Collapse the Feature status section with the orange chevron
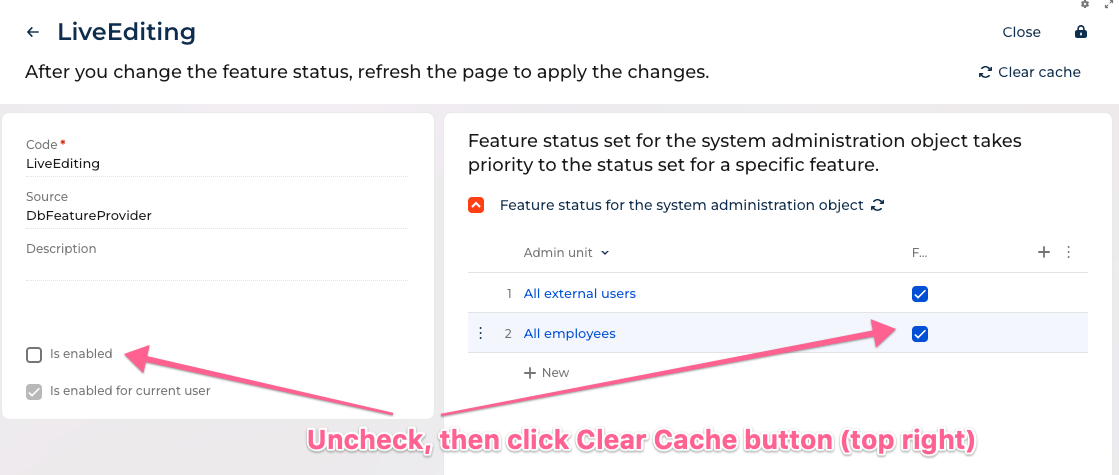The image size is (1119, 475). click(476, 205)
